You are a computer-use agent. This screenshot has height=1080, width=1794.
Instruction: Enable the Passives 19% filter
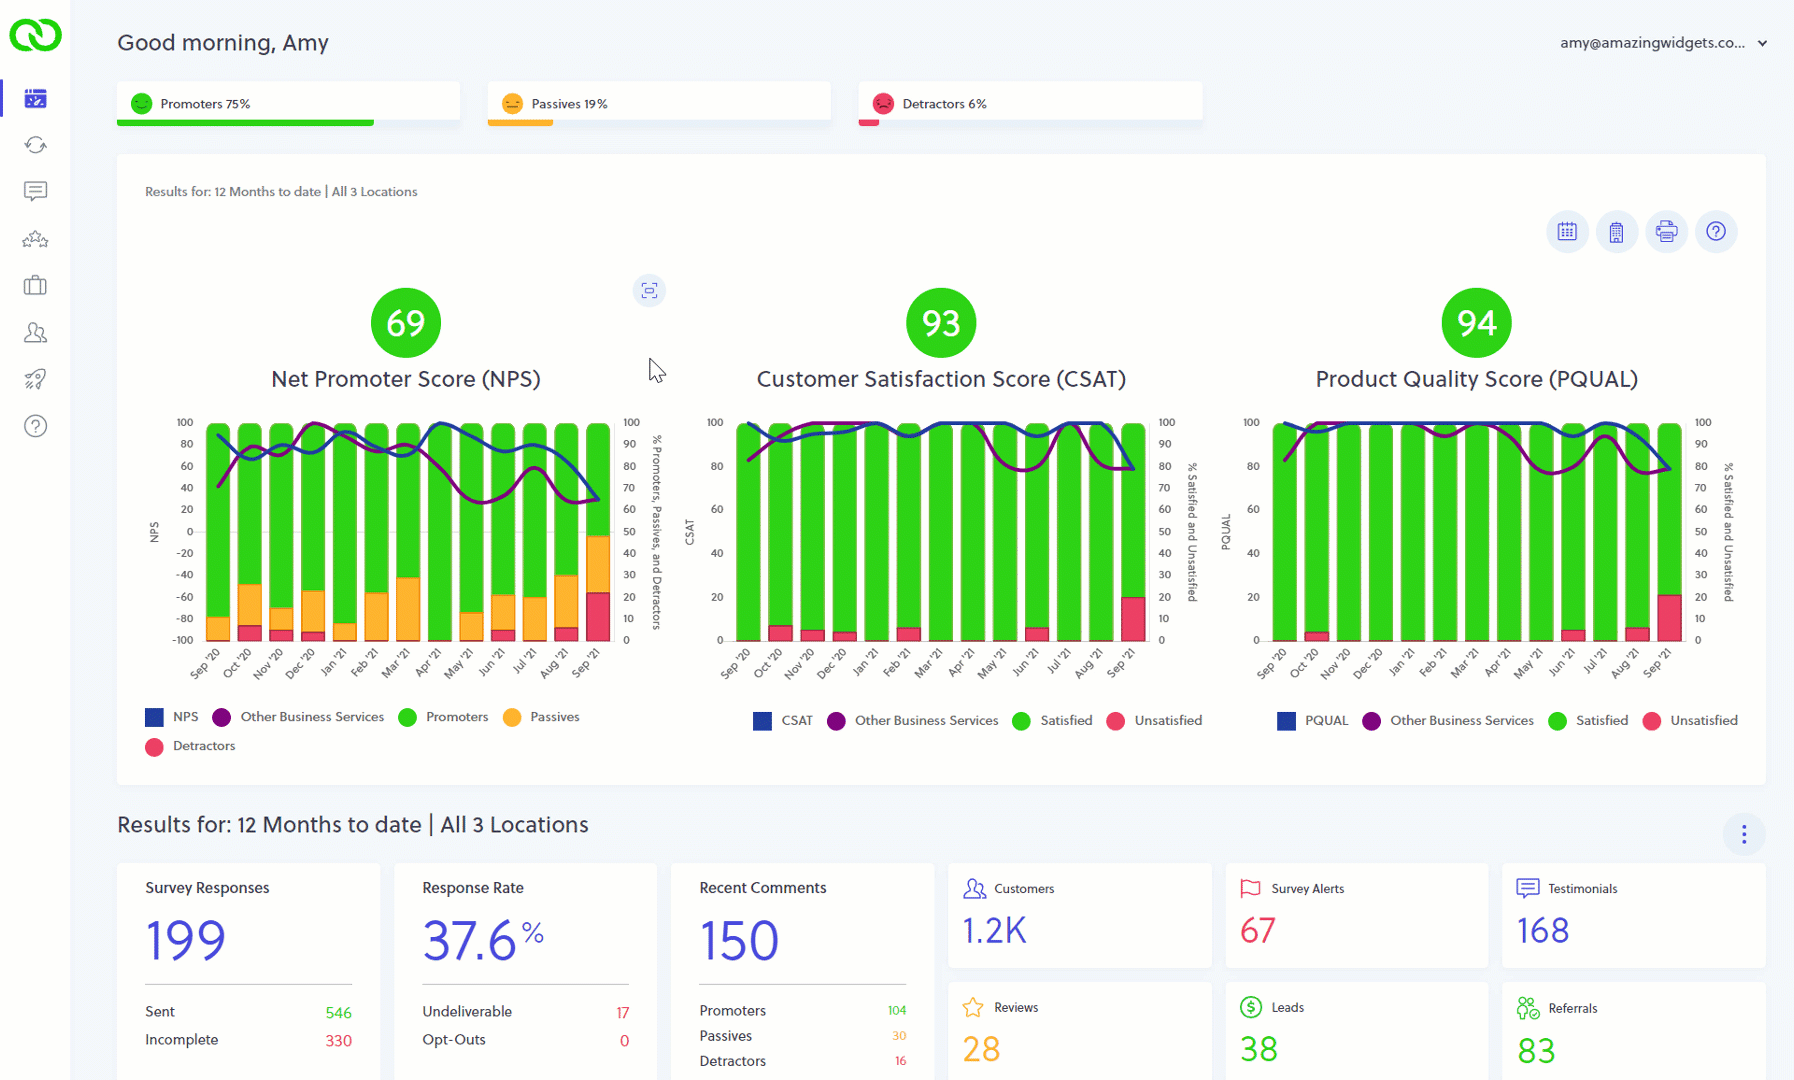[x=658, y=103]
